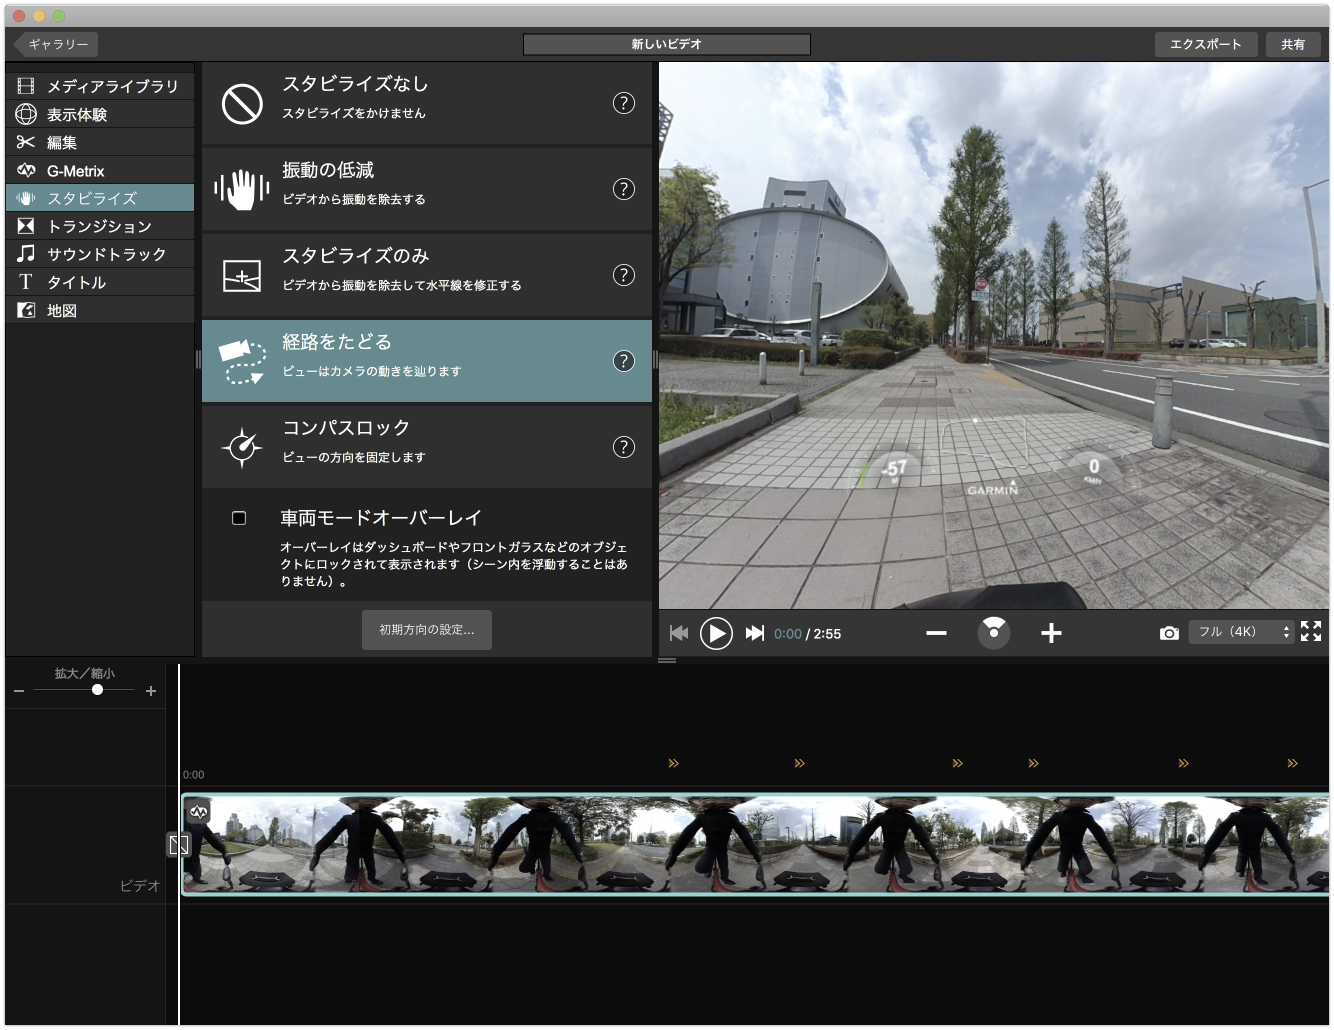Skip to the next frame in preview
The width and height of the screenshot is (1334, 1030).
click(755, 633)
